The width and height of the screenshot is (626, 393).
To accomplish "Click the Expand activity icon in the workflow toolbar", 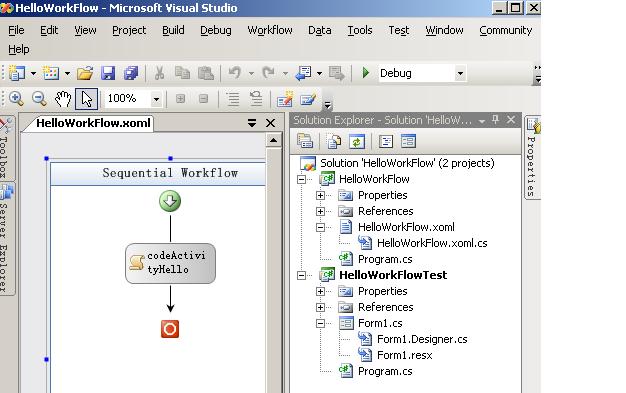I will tap(180, 98).
